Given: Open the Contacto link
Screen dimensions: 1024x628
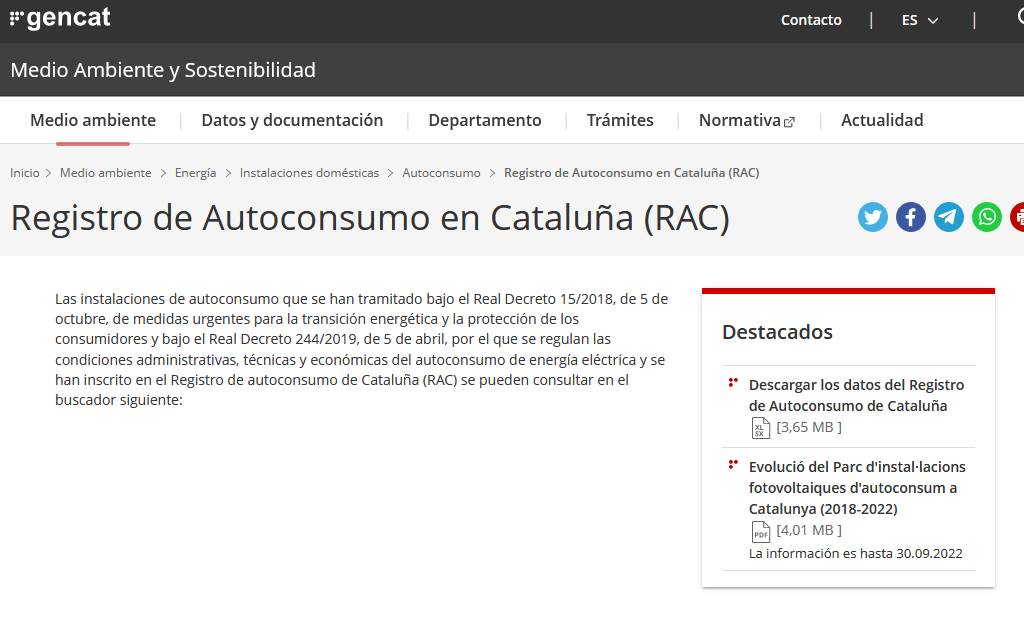Looking at the screenshot, I should (x=811, y=20).
